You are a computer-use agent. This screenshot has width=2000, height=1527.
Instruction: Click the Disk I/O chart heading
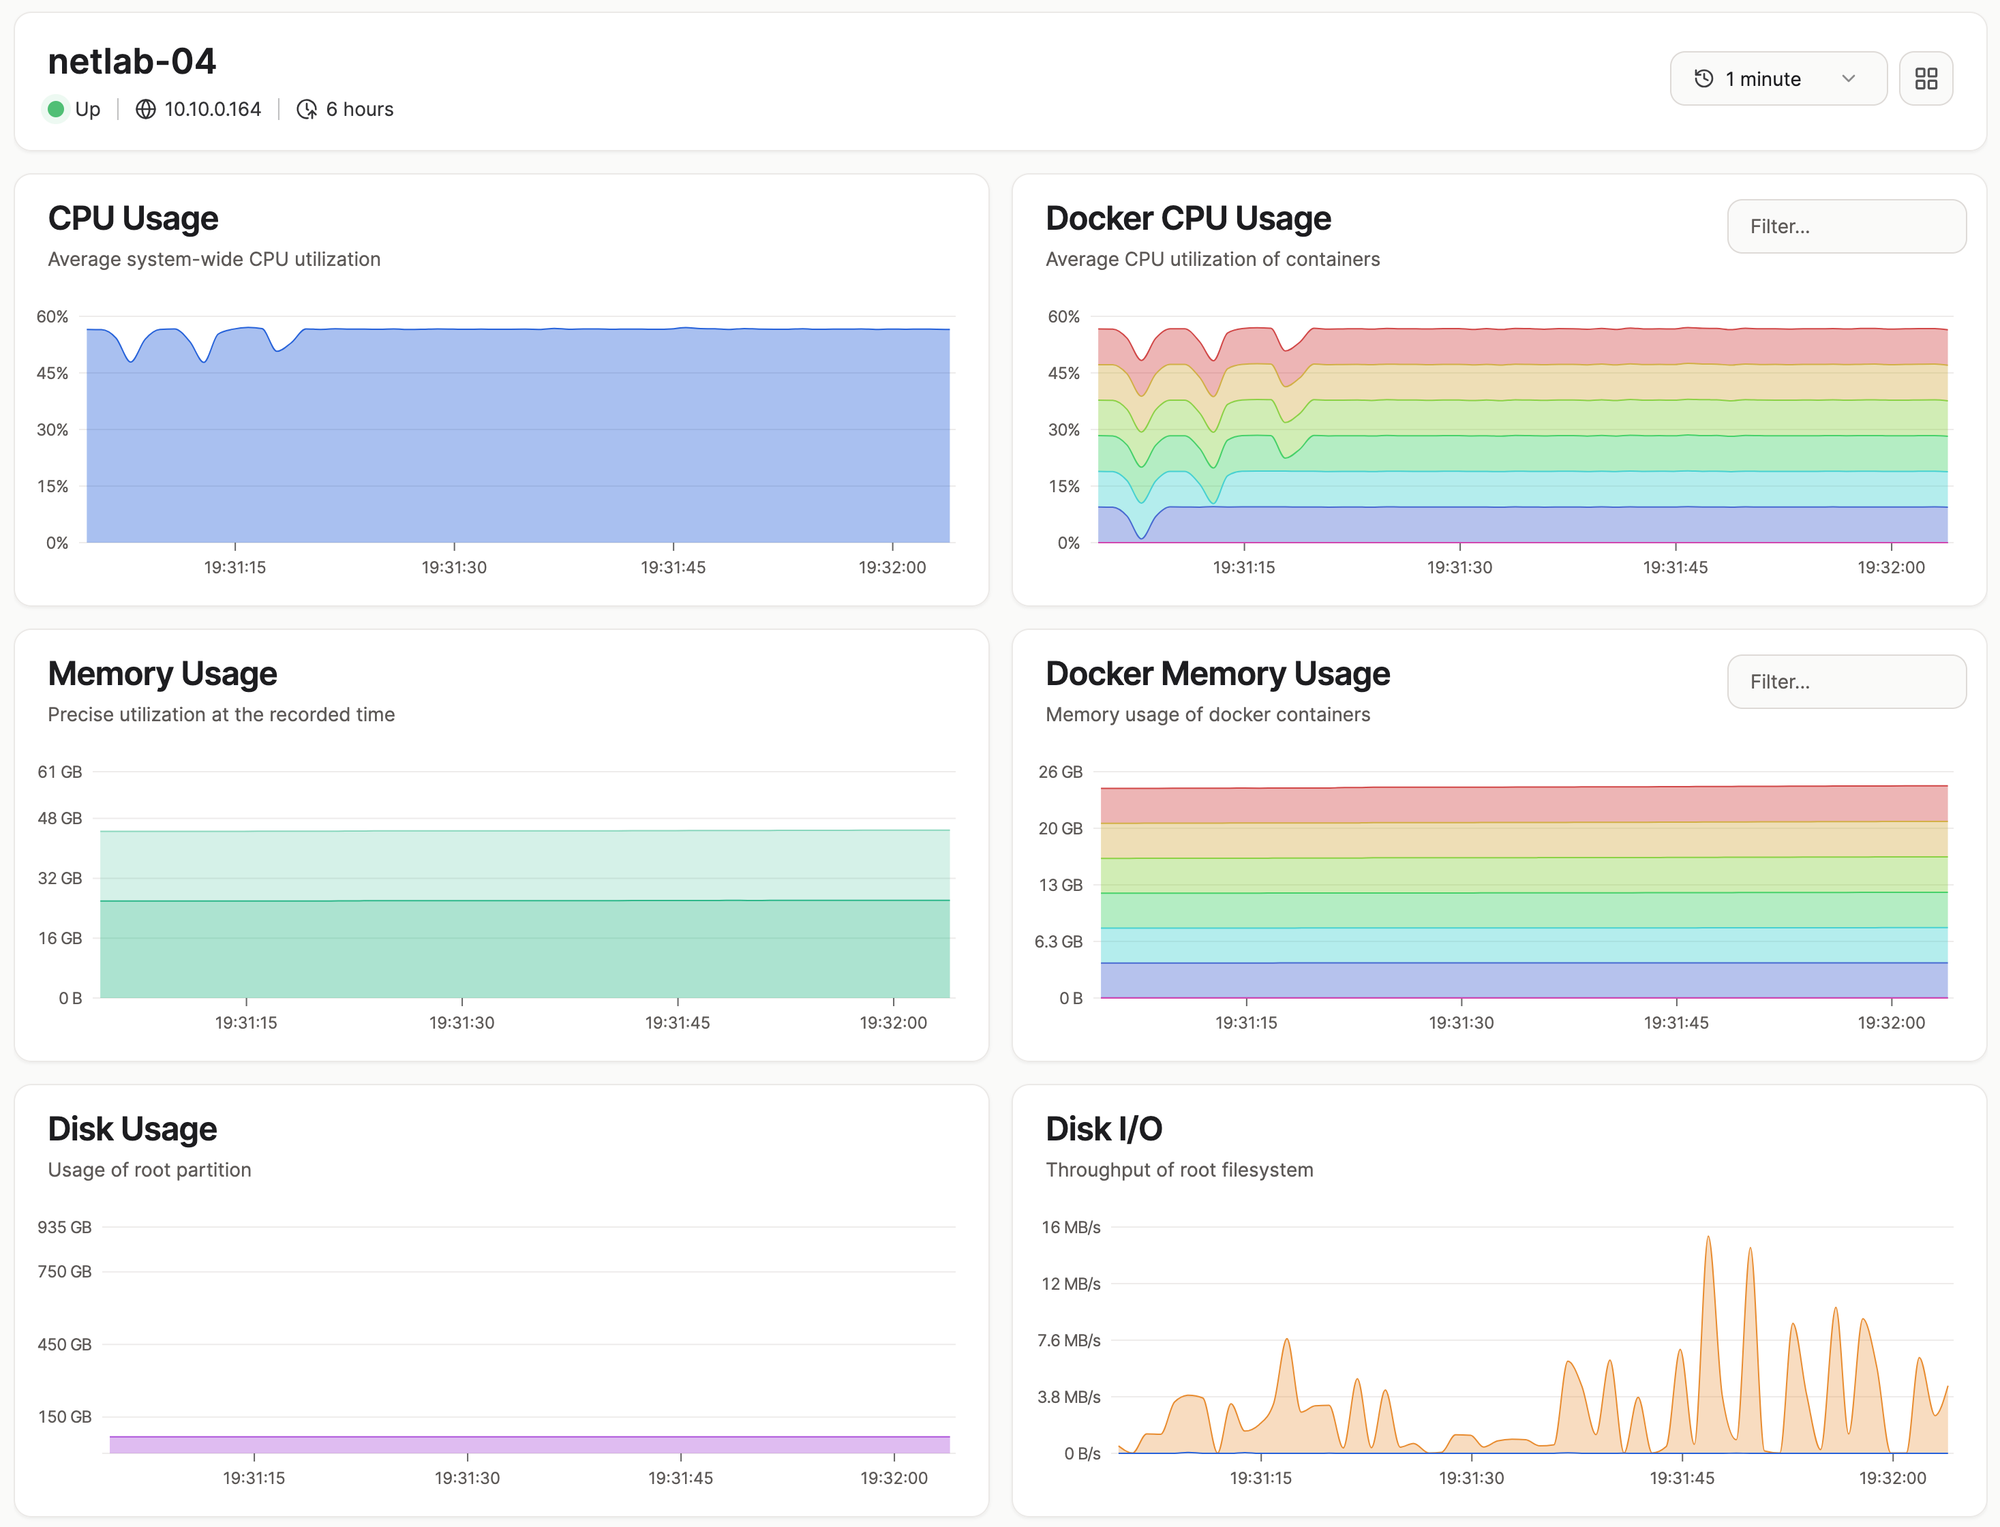[x=1104, y=1129]
